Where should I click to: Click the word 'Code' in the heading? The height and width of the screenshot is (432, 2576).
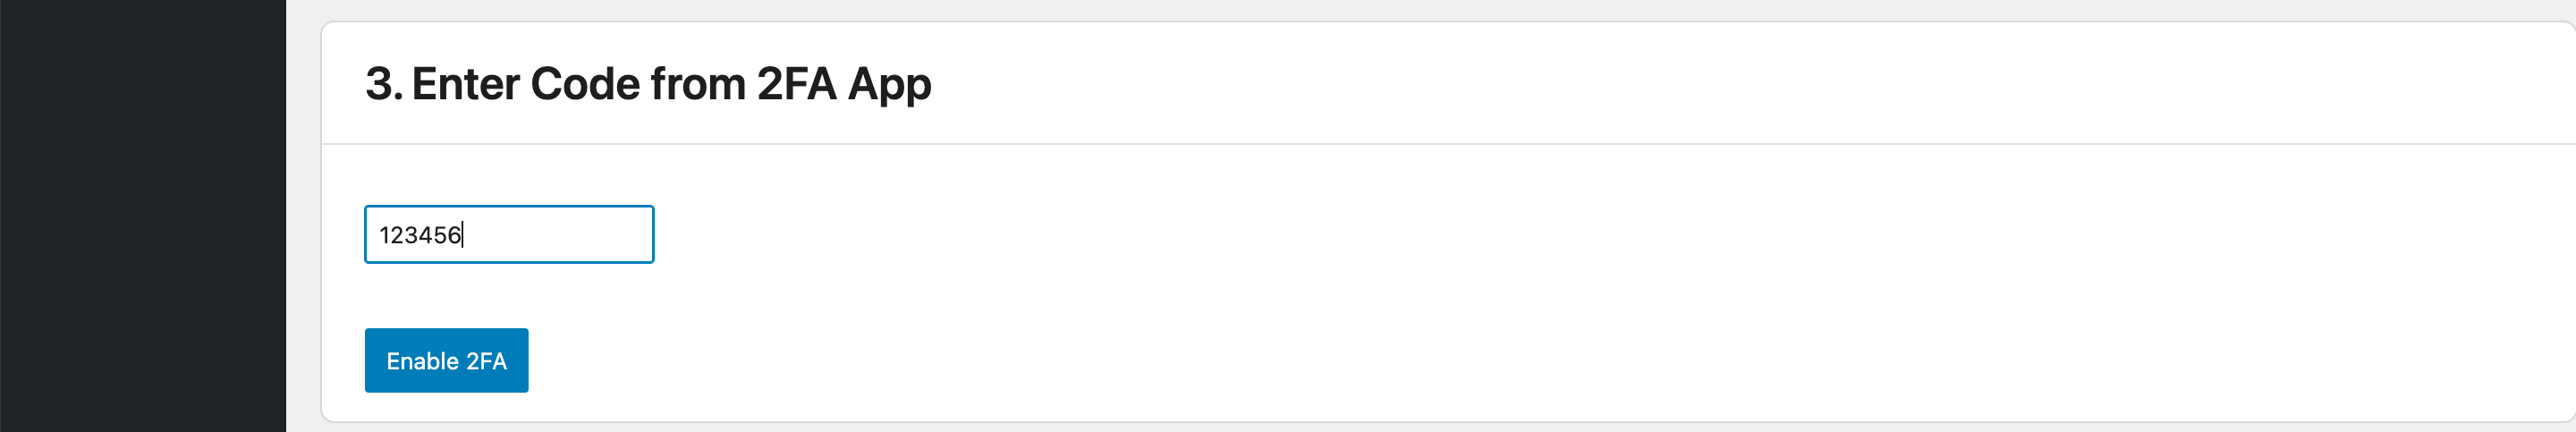(x=585, y=84)
